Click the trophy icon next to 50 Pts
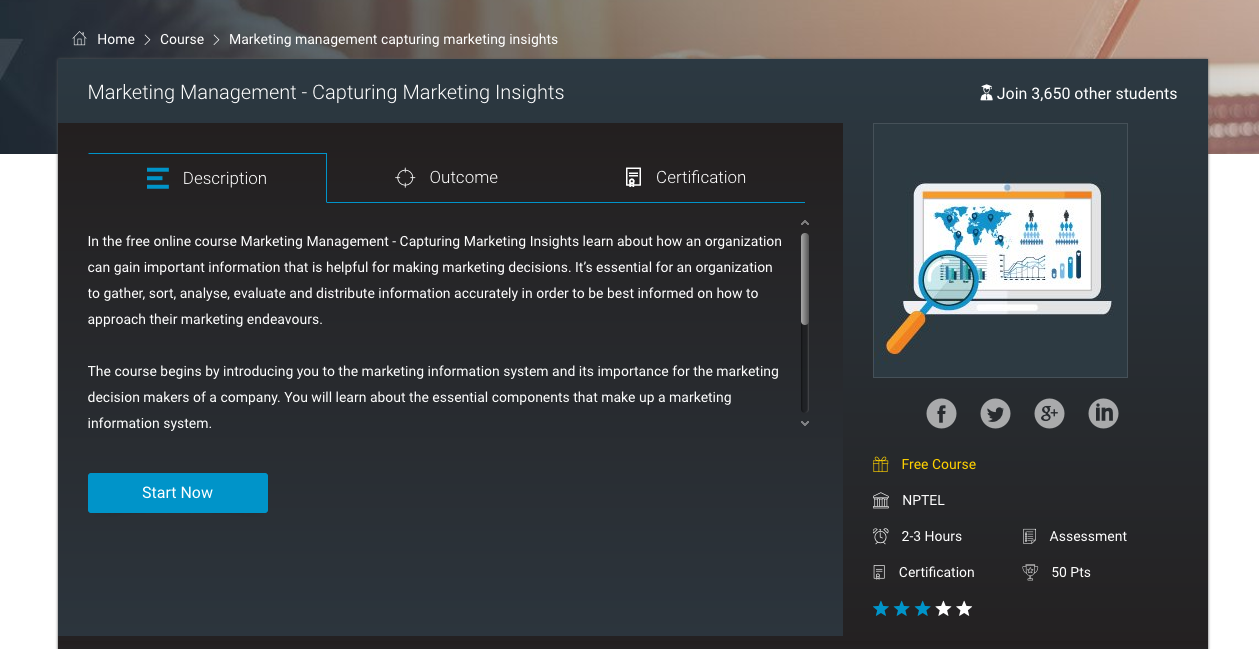Viewport: 1259px width, 649px height. (x=1030, y=572)
